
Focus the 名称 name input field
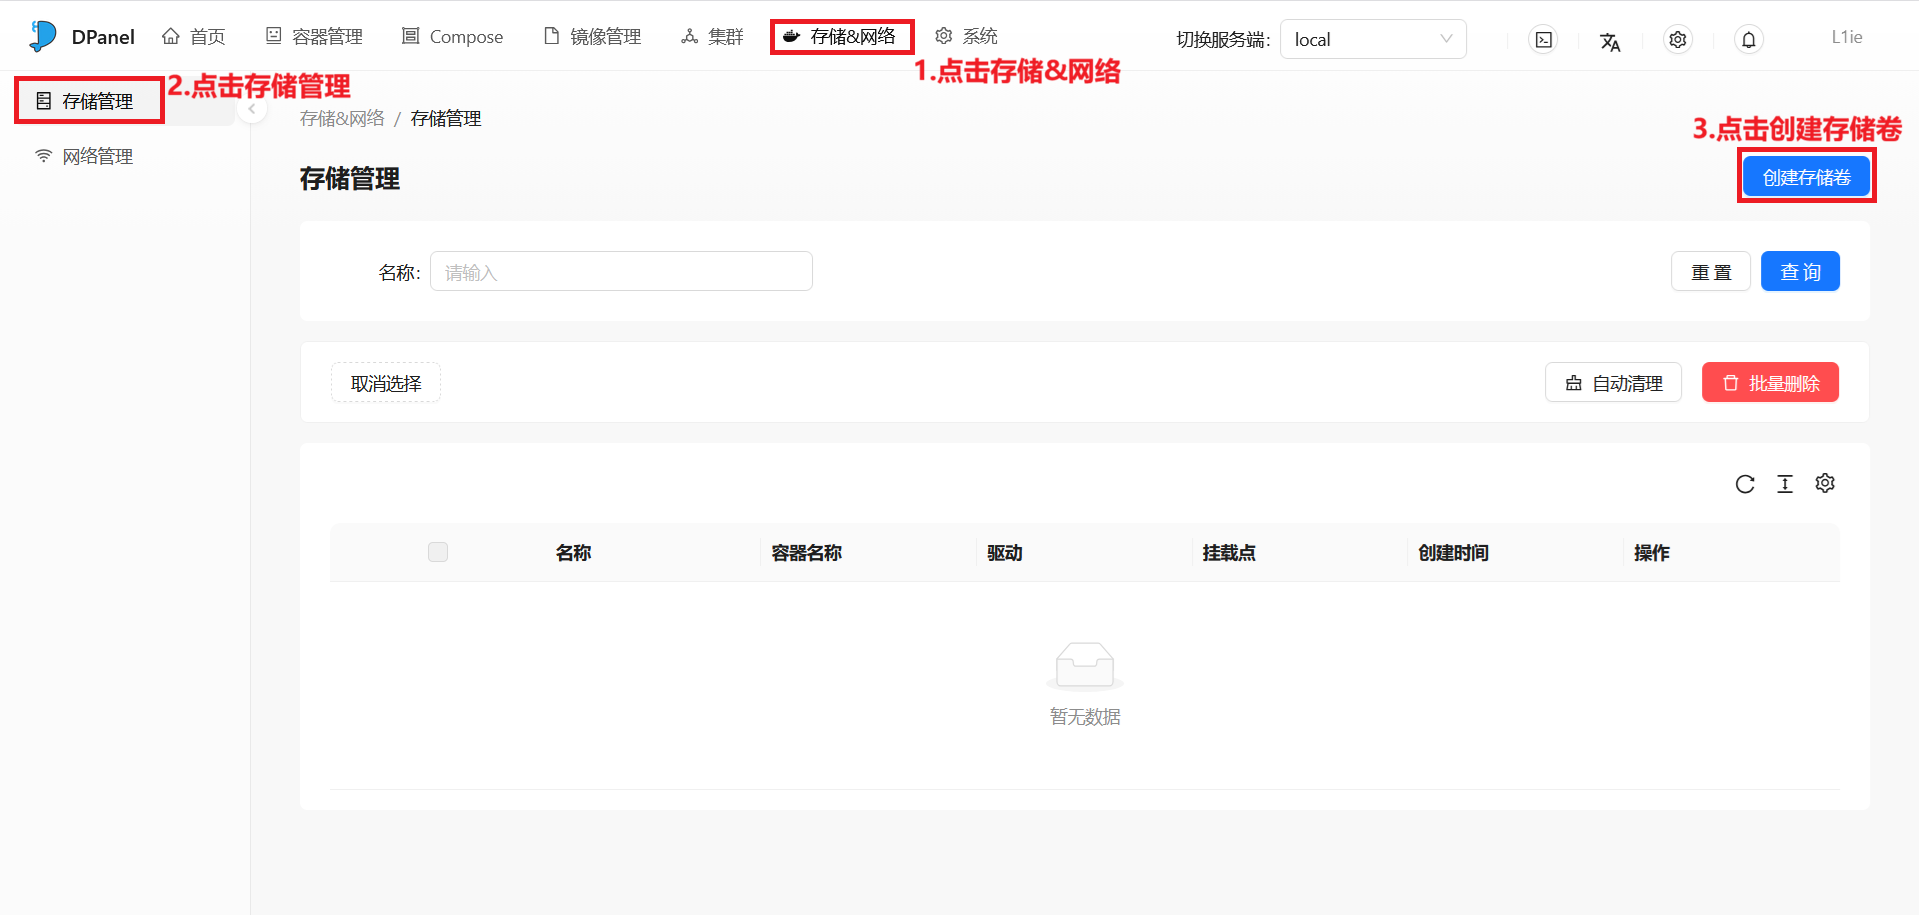[x=621, y=272]
